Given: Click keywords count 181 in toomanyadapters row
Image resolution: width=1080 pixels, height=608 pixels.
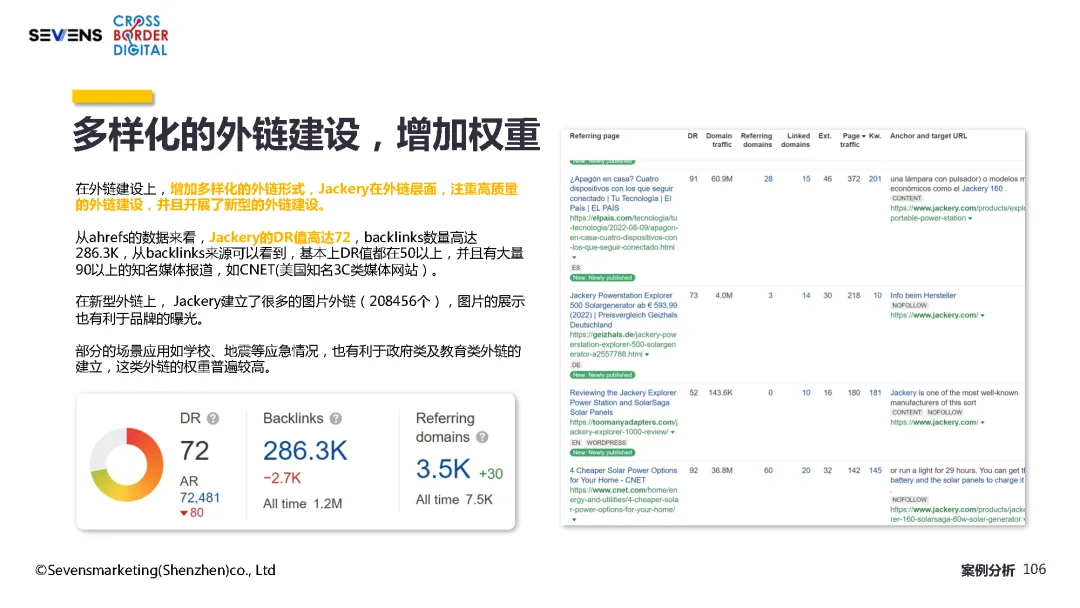Looking at the screenshot, I should [875, 393].
